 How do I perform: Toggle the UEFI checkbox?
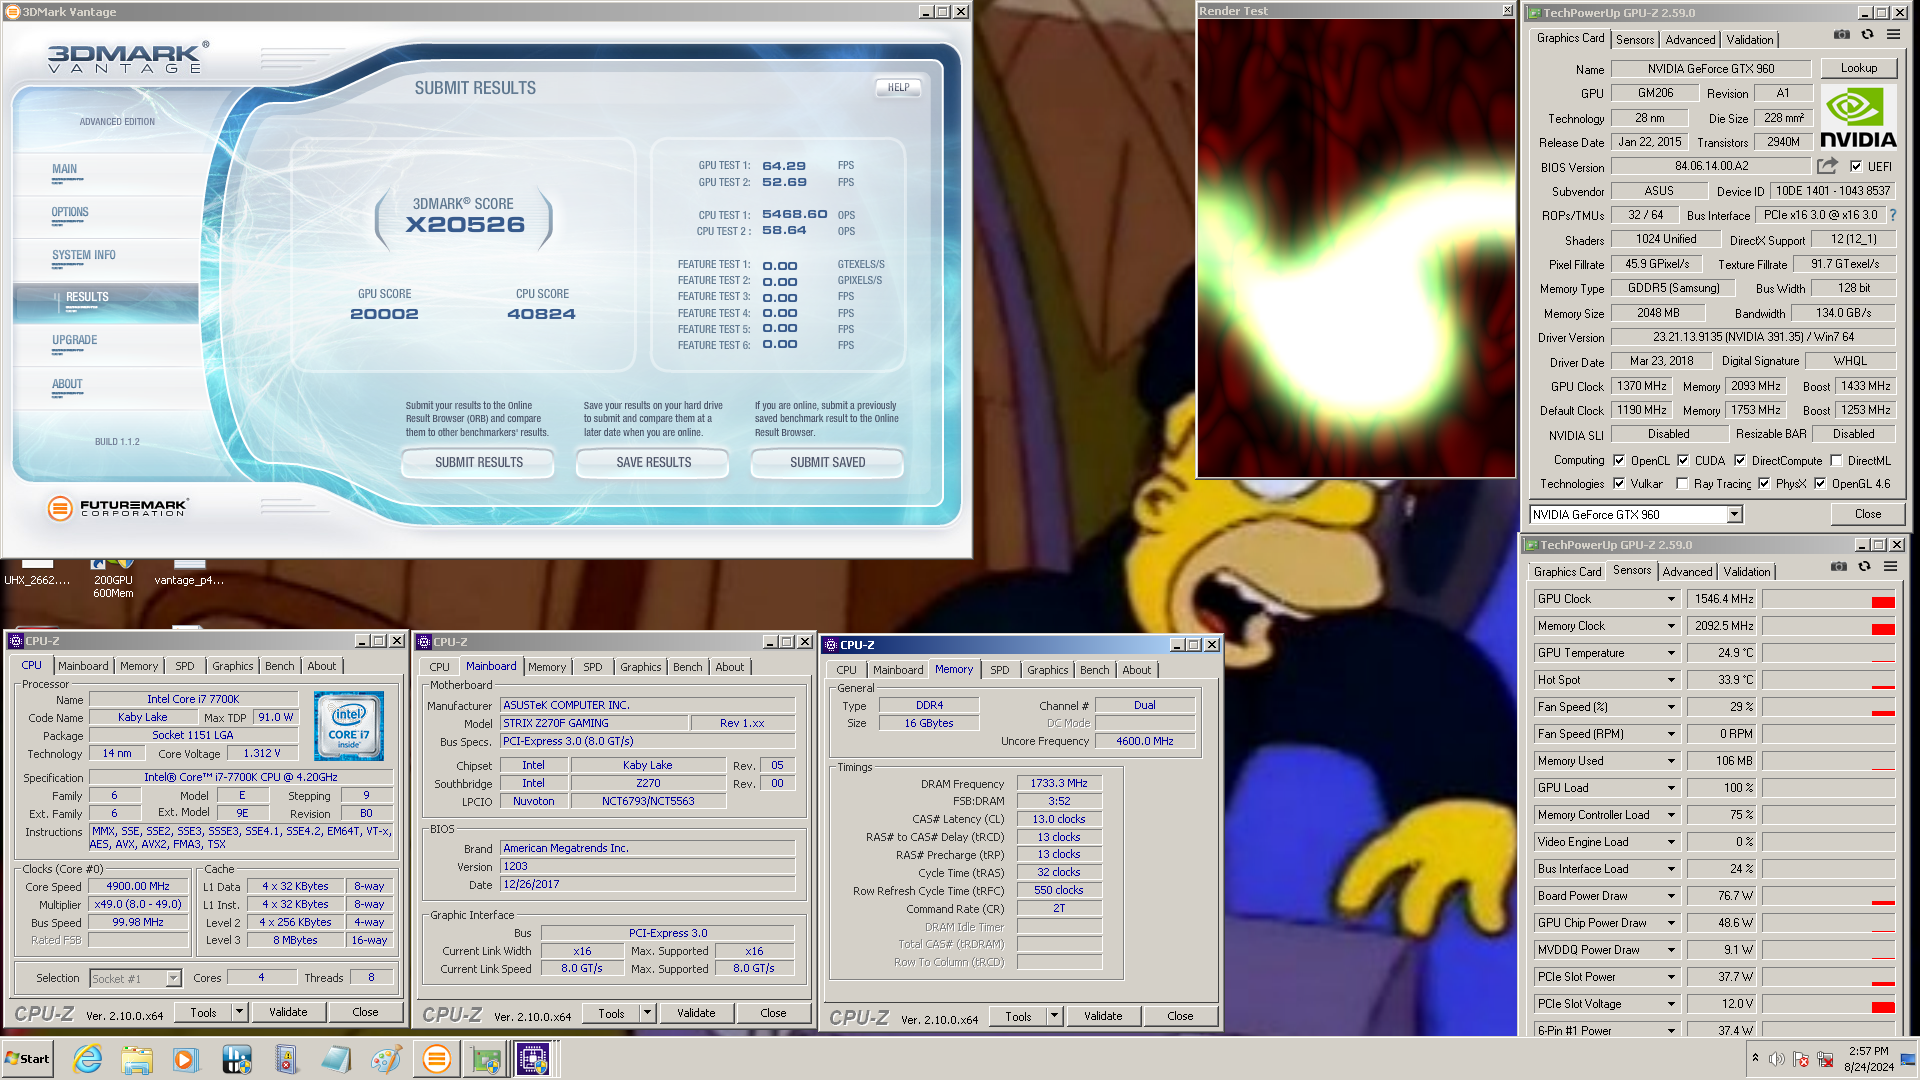(x=1856, y=167)
